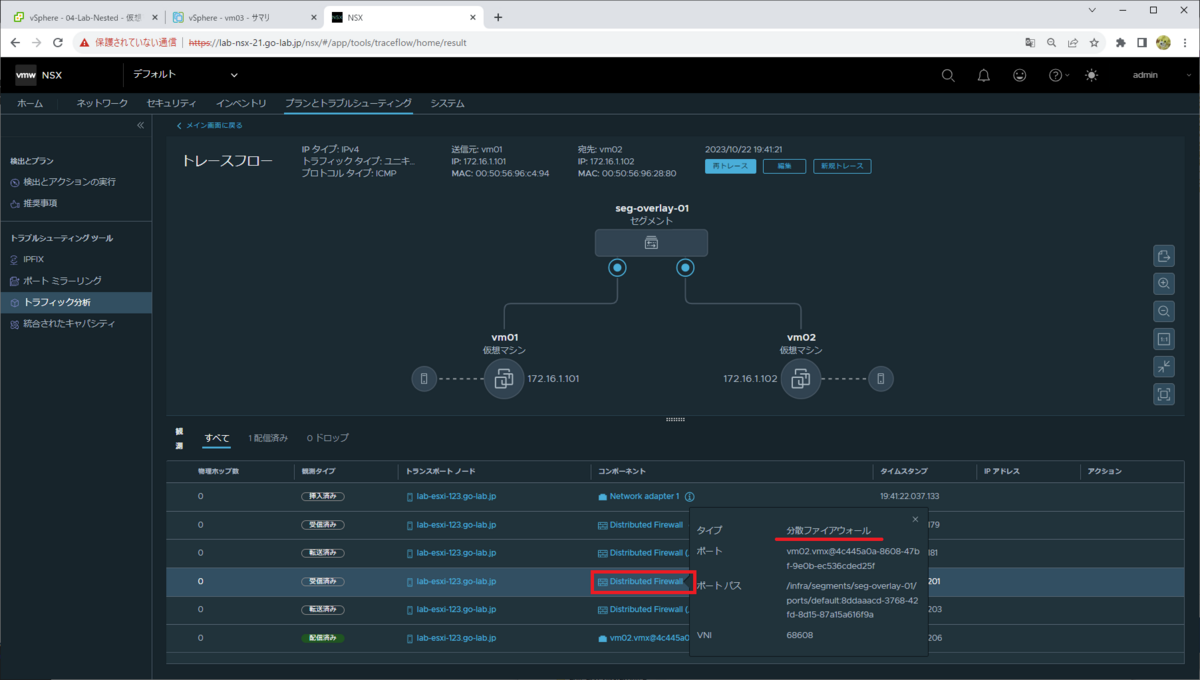1200x680 pixels.
Task: Click the host icon beside vm01
Action: point(424,379)
